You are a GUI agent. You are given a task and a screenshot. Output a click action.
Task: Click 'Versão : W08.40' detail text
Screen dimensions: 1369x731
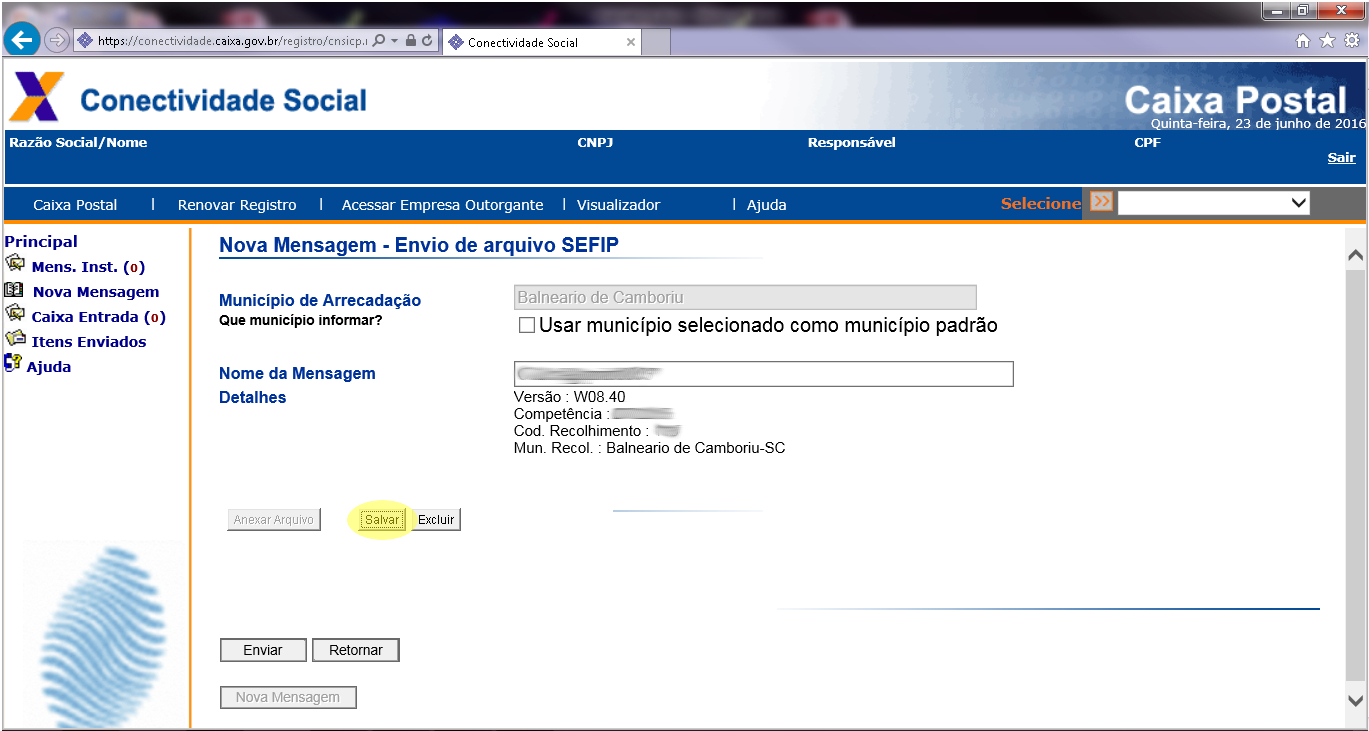coord(569,397)
